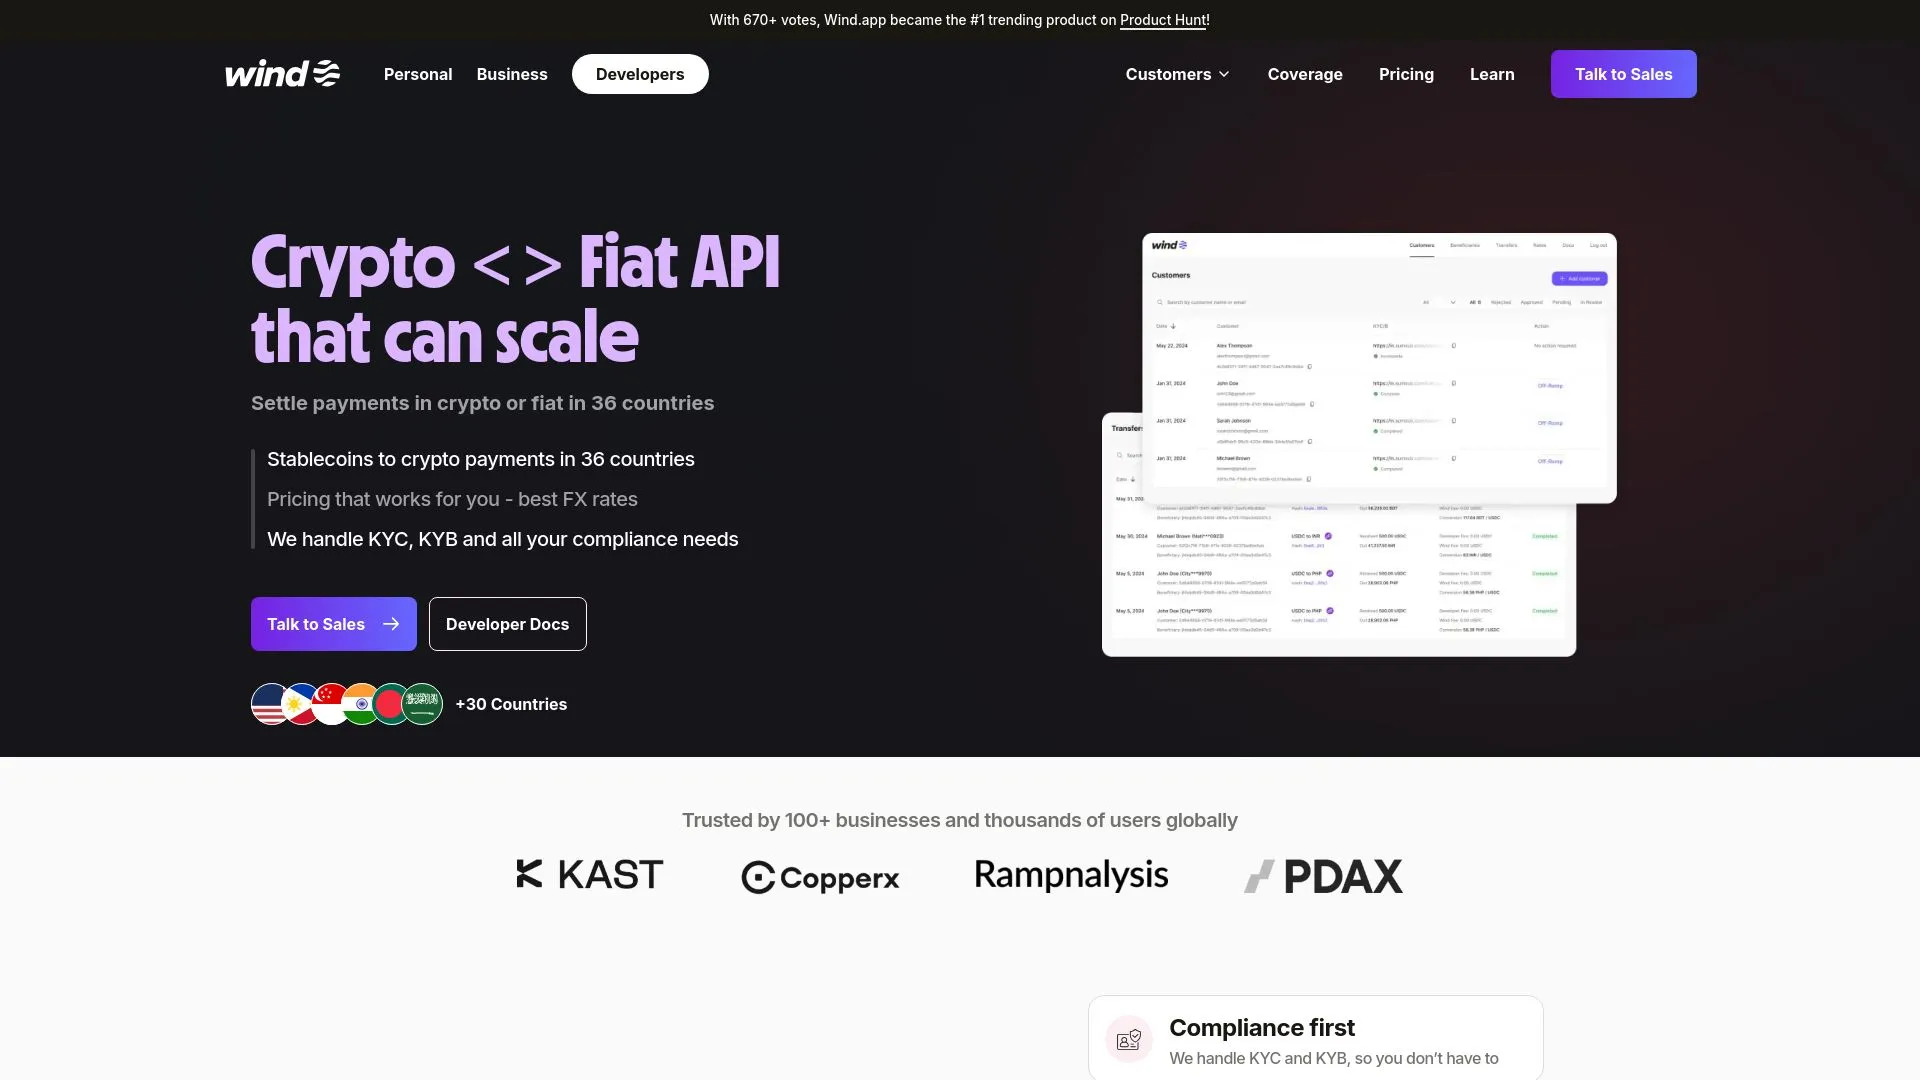Screen dimensions: 1920x1080
Task: Click the Saudi Arabia flag icon
Action: [x=422, y=704]
